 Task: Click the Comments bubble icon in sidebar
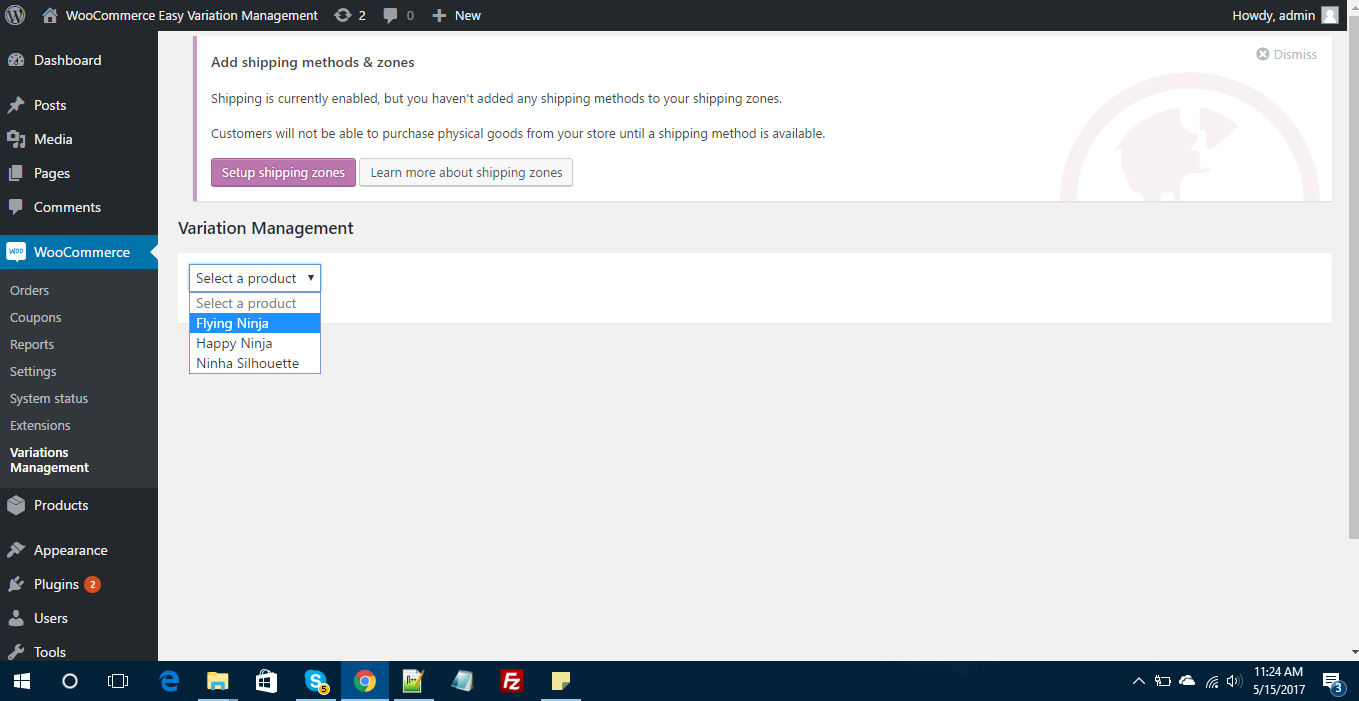click(16, 207)
